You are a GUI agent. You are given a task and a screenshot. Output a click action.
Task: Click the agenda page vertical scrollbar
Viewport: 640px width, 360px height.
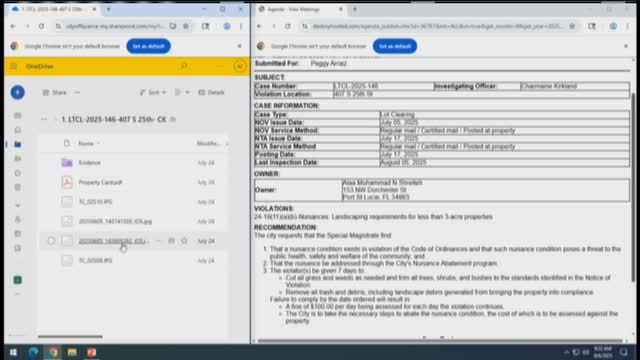click(633, 187)
